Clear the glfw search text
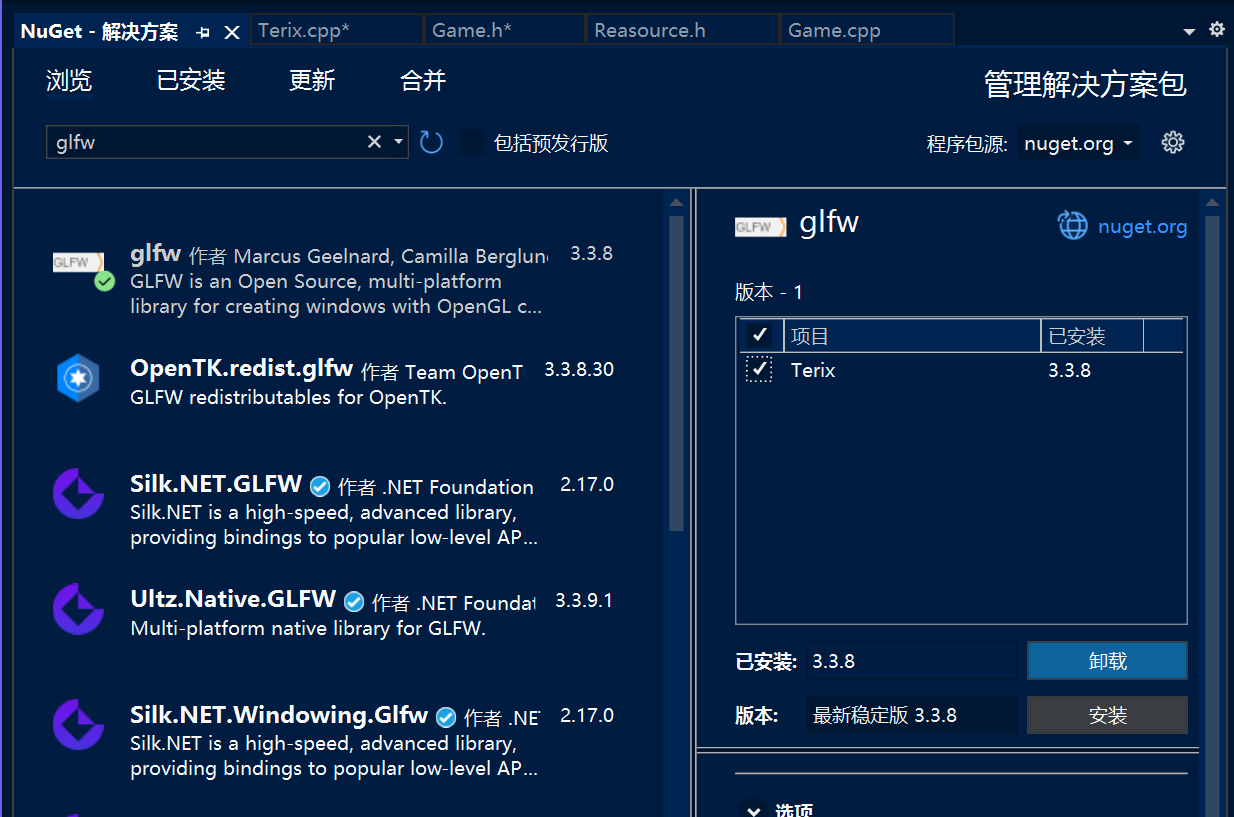The height and width of the screenshot is (817, 1234). click(x=374, y=142)
